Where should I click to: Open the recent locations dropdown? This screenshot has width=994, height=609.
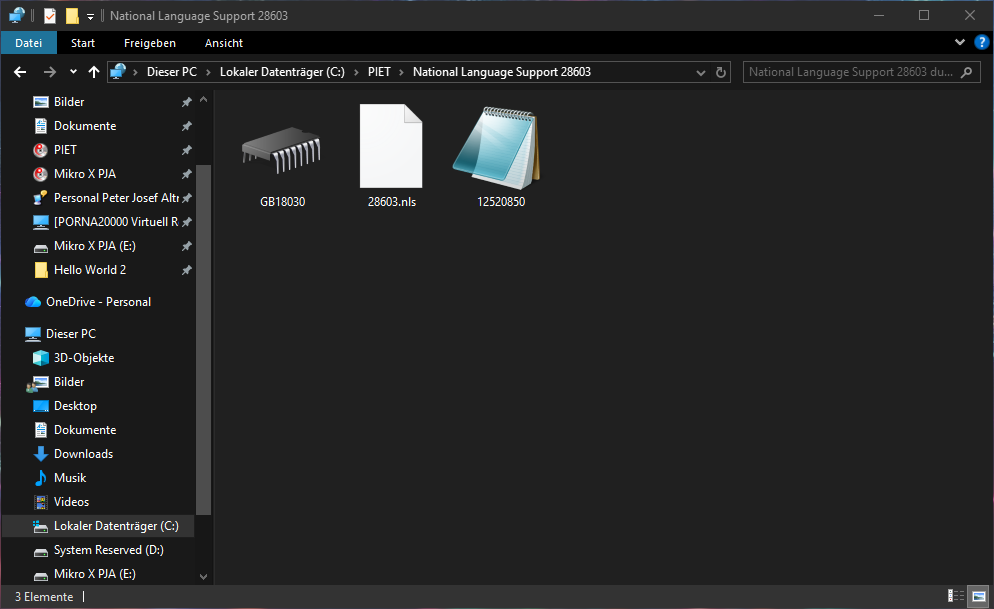pyautogui.click(x=73, y=72)
